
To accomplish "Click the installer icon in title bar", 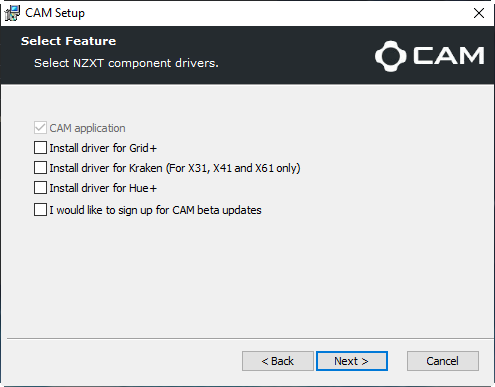I will [12, 13].
